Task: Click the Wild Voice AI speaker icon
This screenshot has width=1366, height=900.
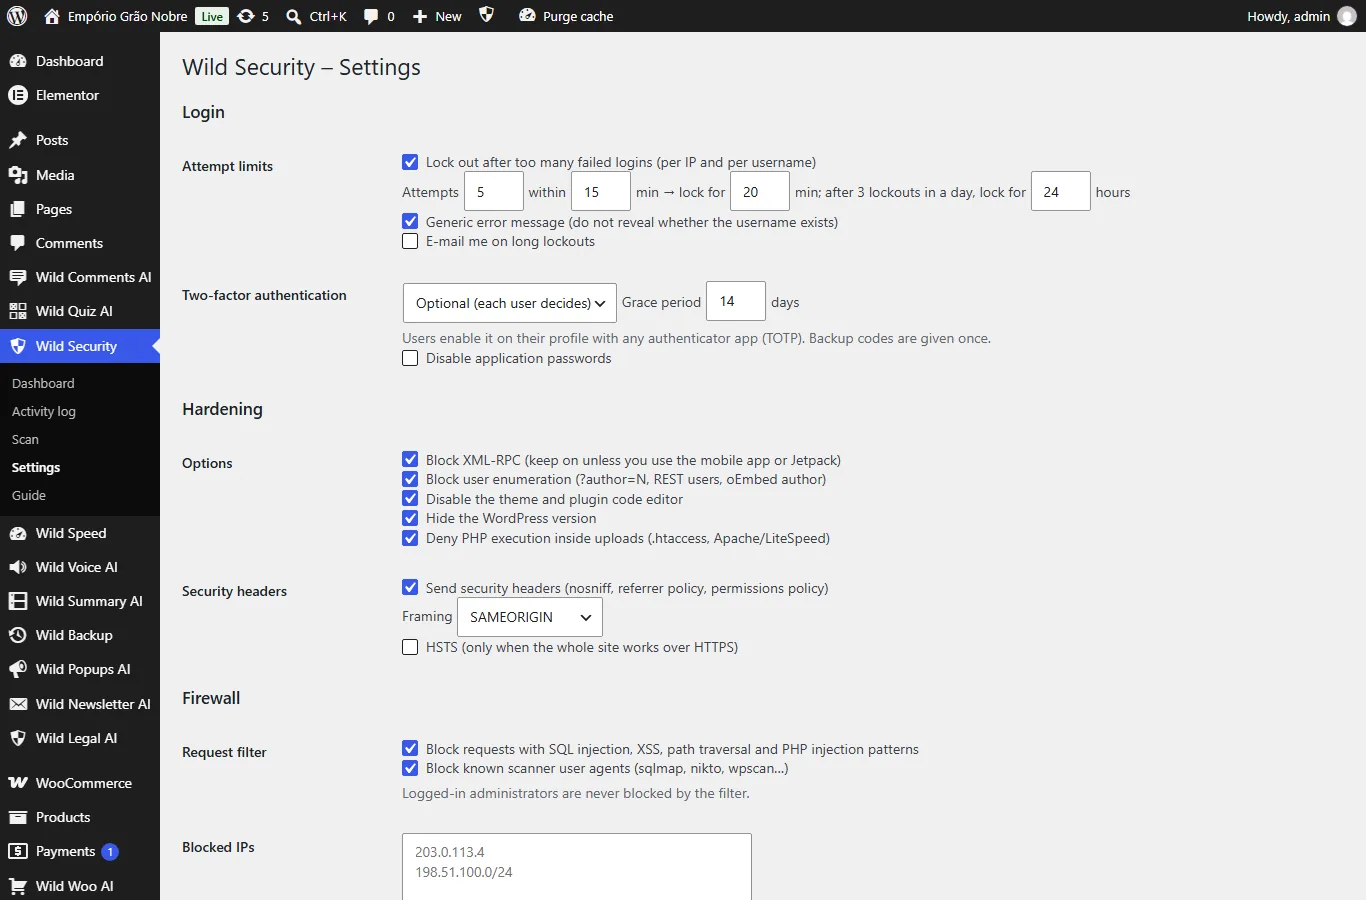Action: [x=17, y=567]
